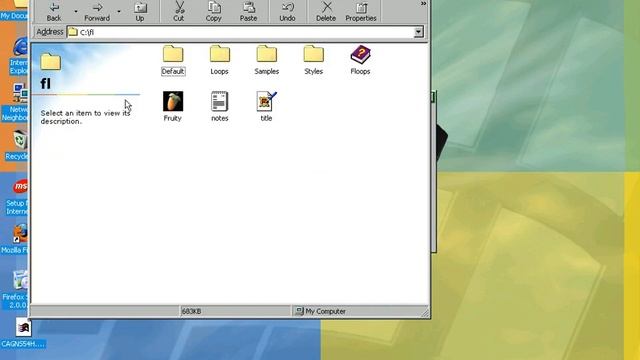
Task: Select the Firefox Setup 2.0.0 installer icon
Action: (x=16, y=289)
